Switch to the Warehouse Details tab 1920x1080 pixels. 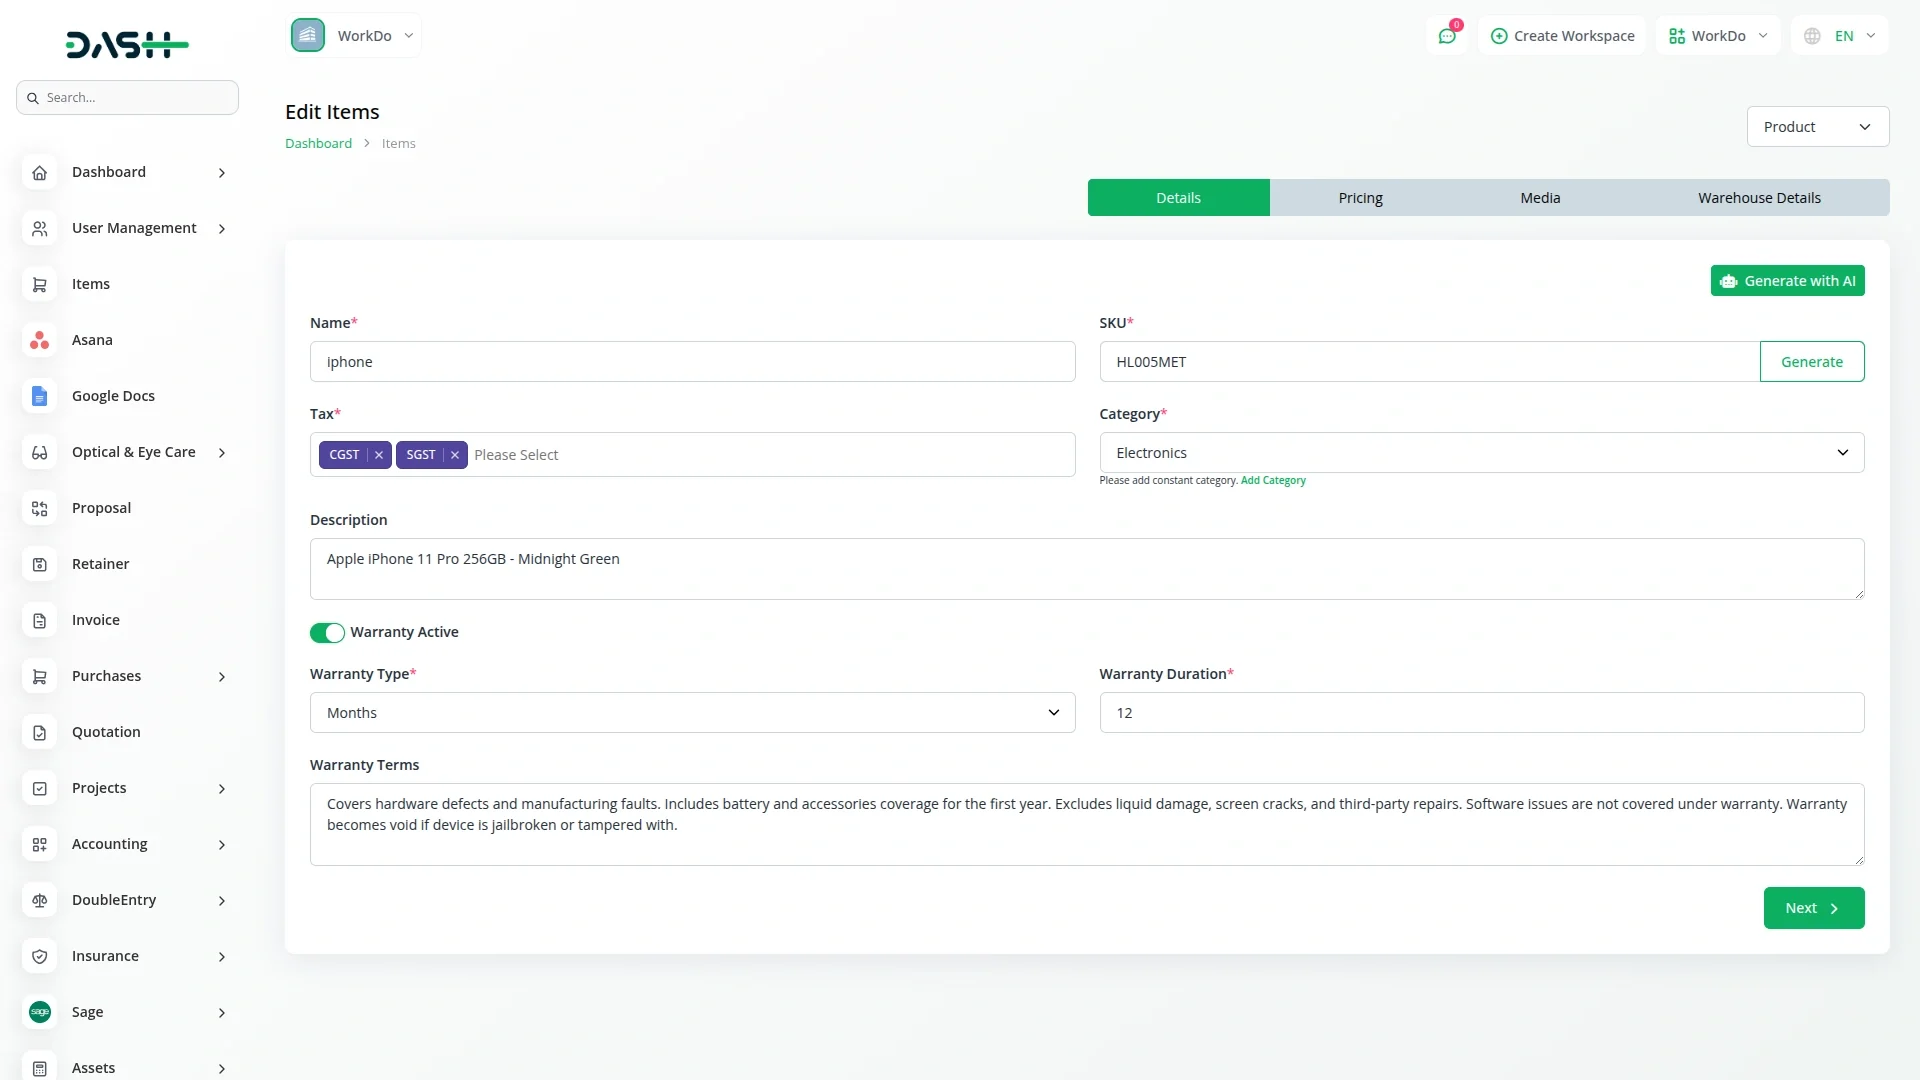1759,198
